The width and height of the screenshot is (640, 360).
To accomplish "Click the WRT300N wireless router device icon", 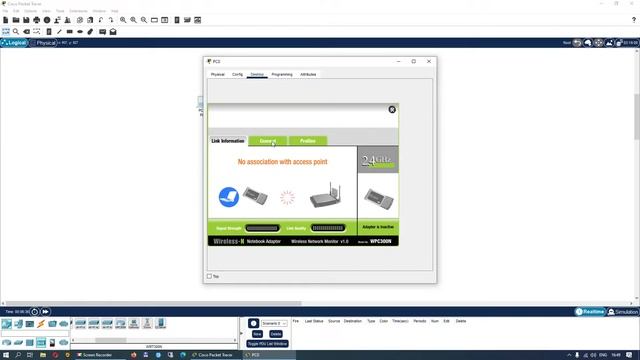I will (x=120, y=324).
